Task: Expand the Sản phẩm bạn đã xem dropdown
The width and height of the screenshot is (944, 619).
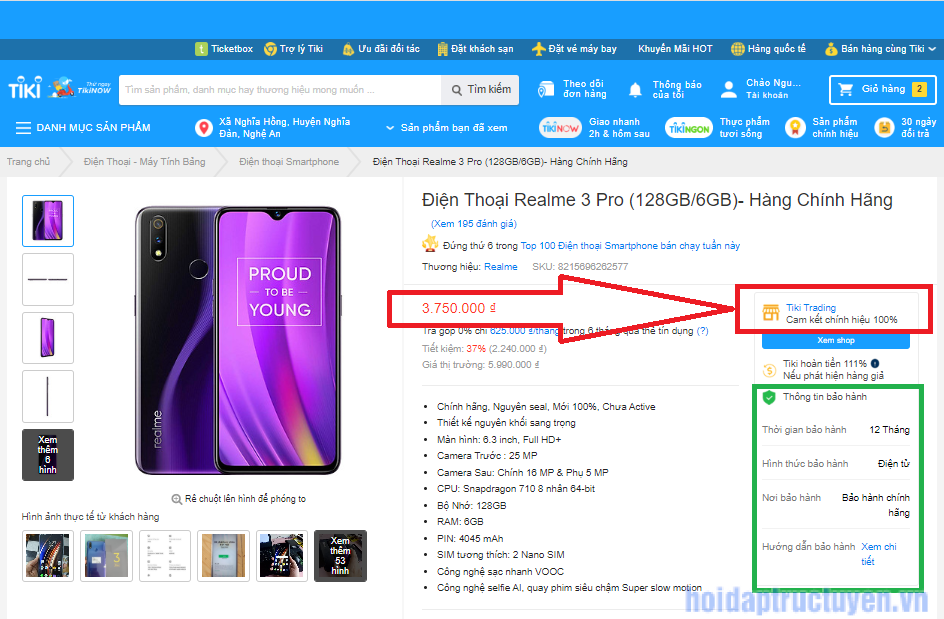Action: 447,128
